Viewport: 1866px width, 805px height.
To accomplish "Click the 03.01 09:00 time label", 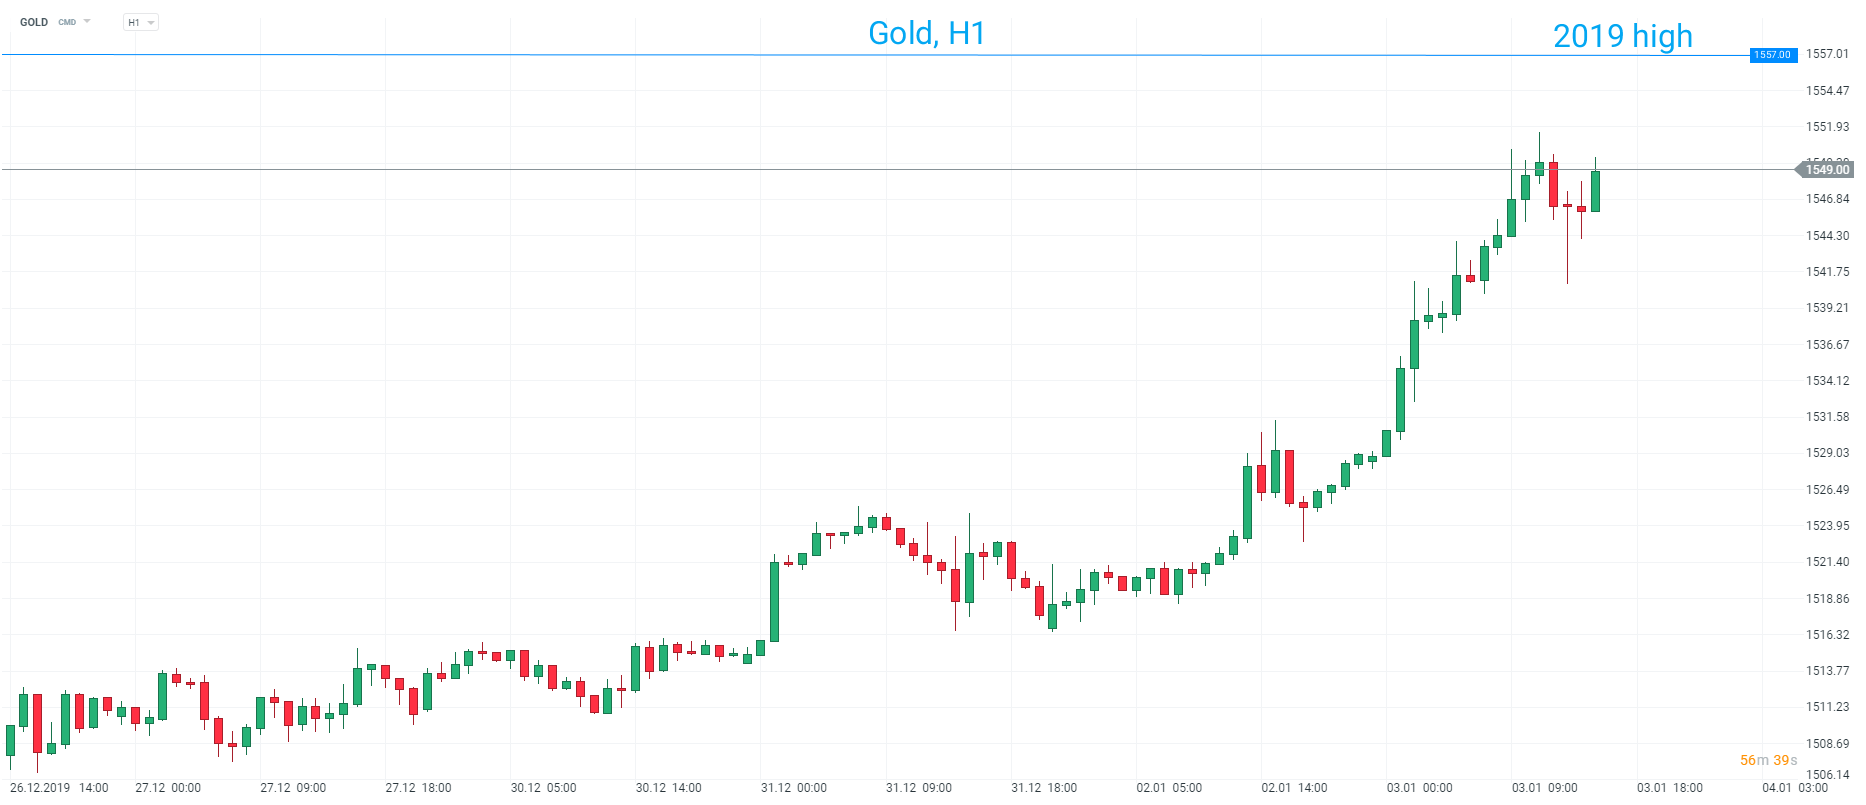I will (1544, 788).
